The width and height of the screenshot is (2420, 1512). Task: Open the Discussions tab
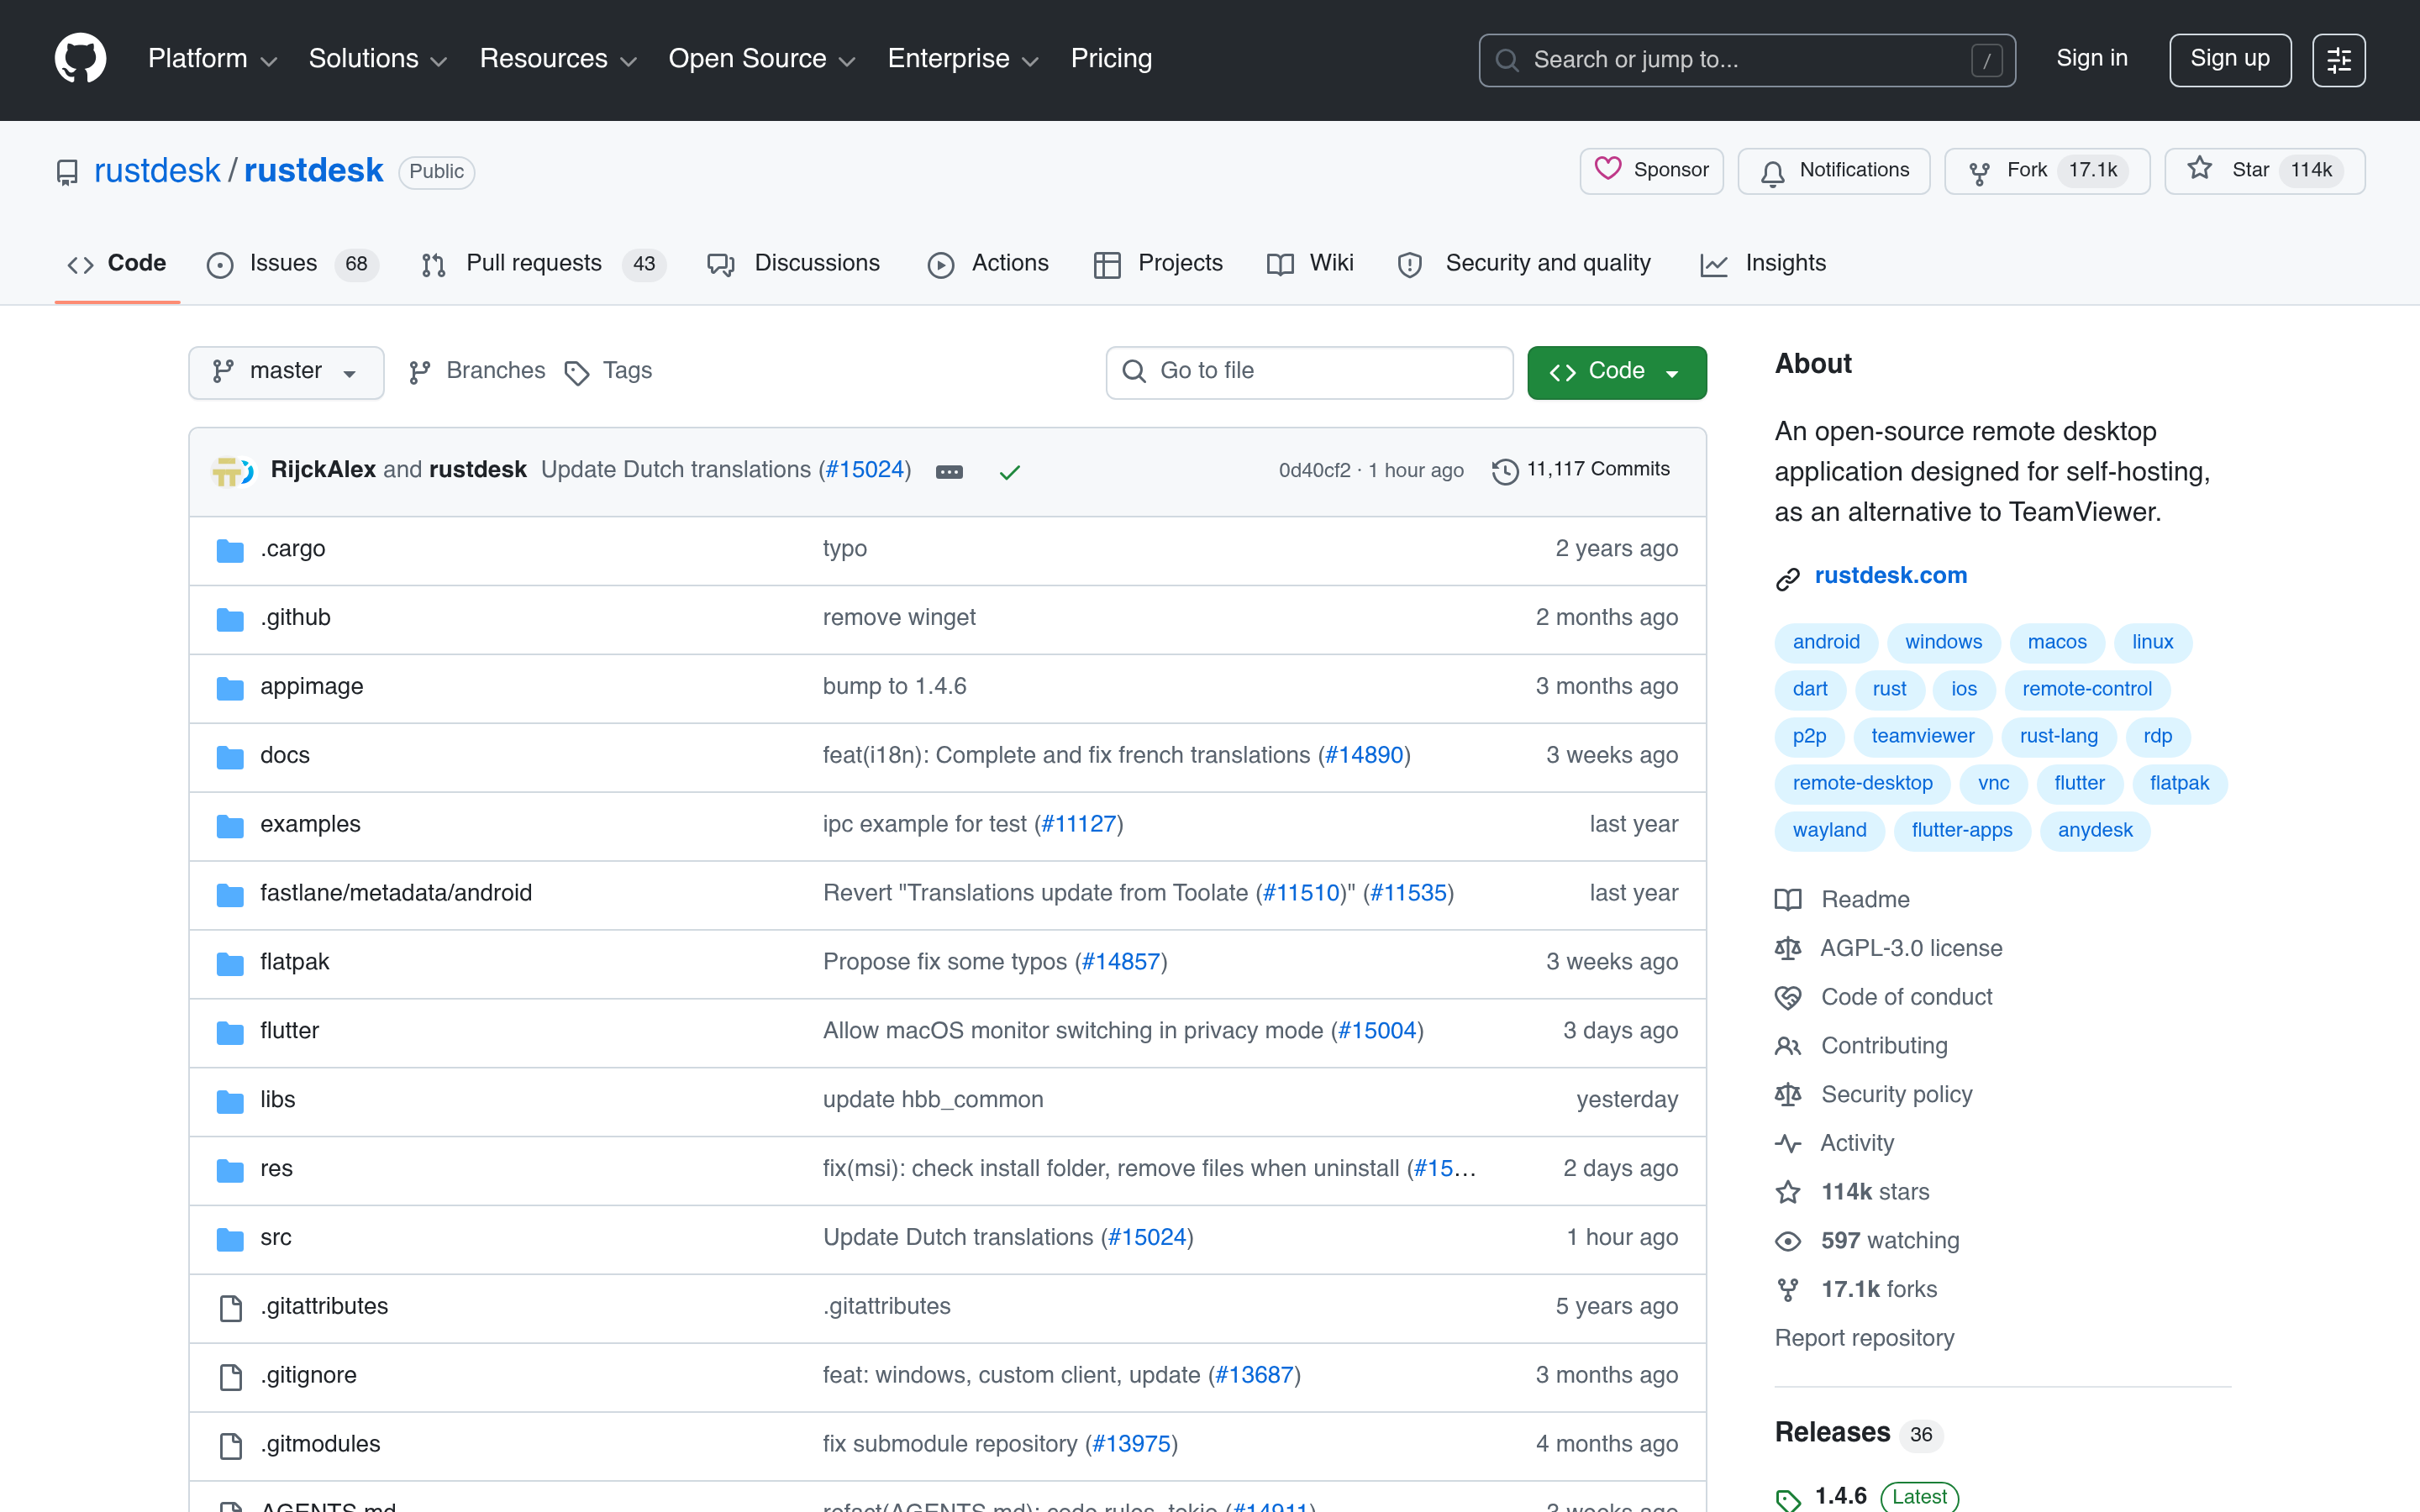coord(793,264)
